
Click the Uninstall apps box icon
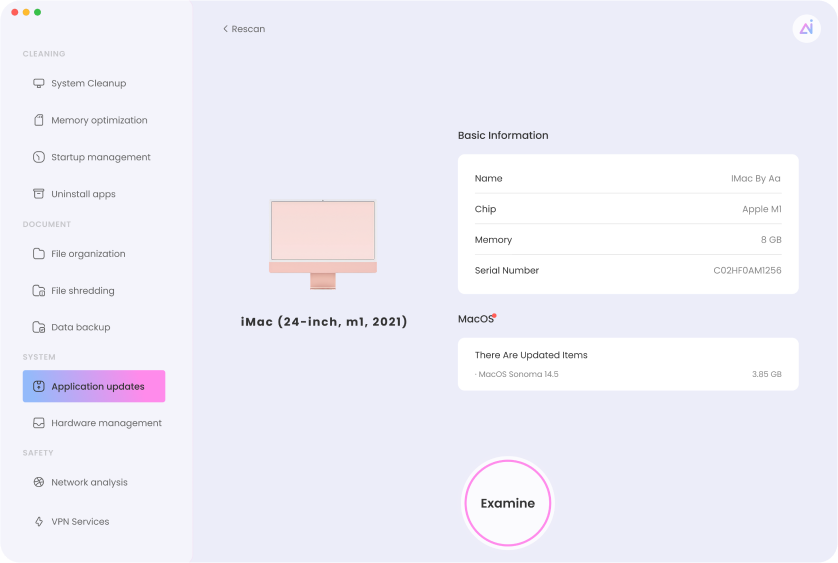38,194
